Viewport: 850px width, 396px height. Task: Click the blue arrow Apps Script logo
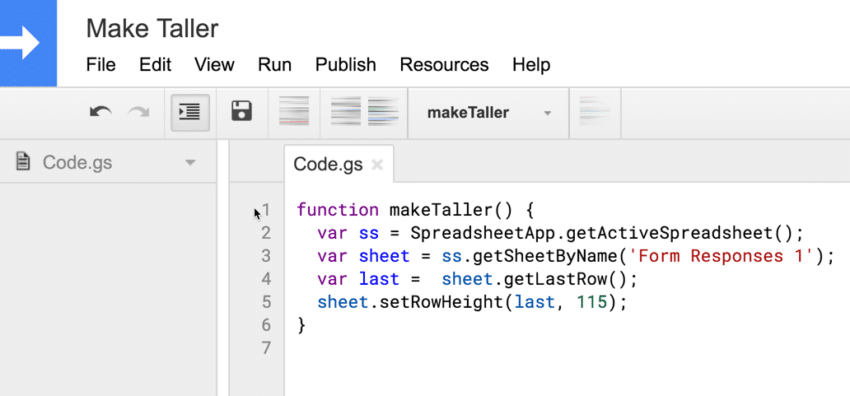click(27, 43)
